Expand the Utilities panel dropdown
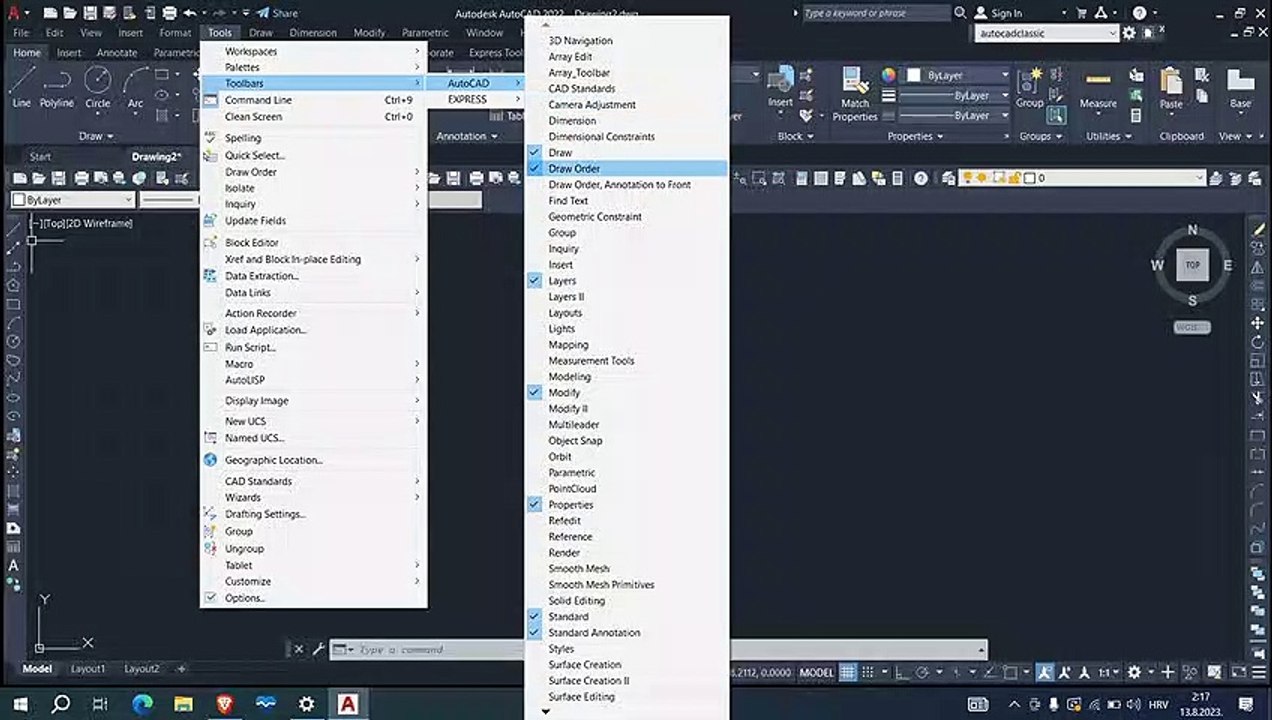 click(x=1109, y=136)
